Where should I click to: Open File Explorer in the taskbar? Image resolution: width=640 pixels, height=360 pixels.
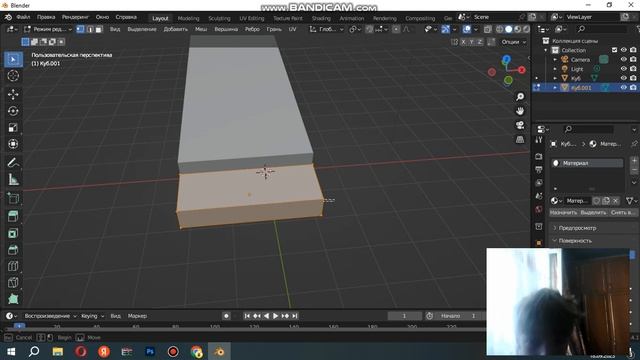click(58, 351)
